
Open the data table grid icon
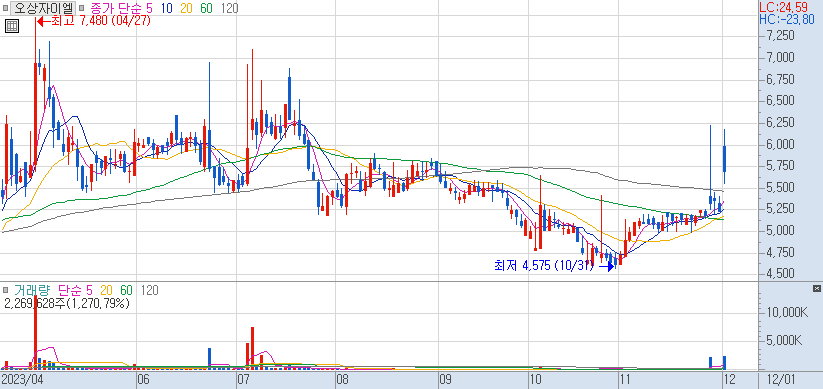point(12,26)
